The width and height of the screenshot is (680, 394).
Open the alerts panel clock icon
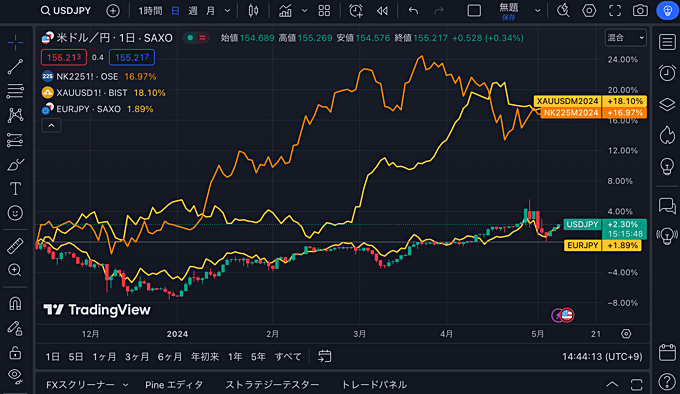[x=667, y=73]
